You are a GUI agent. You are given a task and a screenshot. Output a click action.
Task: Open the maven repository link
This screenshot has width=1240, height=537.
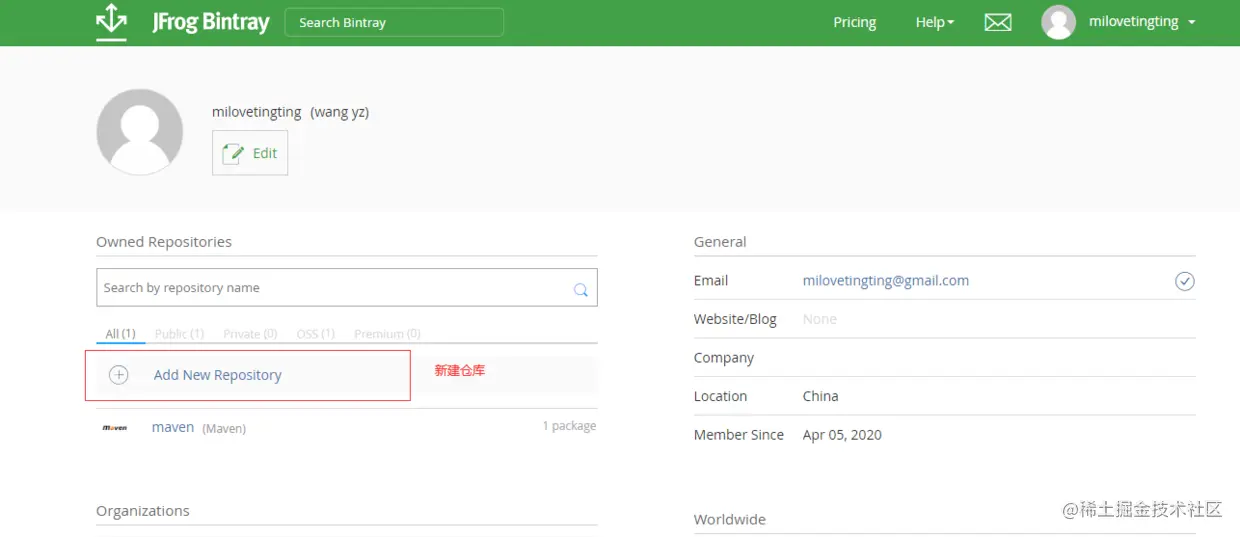(x=173, y=427)
